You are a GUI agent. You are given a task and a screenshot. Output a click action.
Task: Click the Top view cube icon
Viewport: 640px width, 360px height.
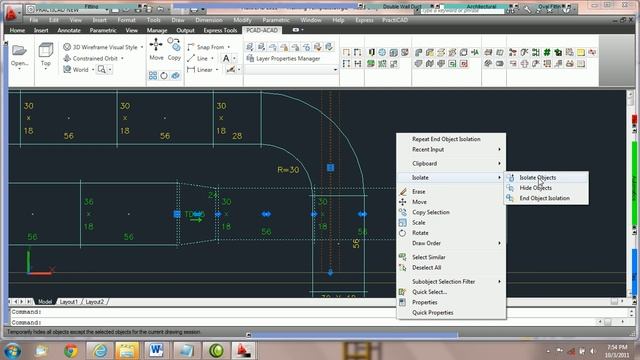point(46,51)
